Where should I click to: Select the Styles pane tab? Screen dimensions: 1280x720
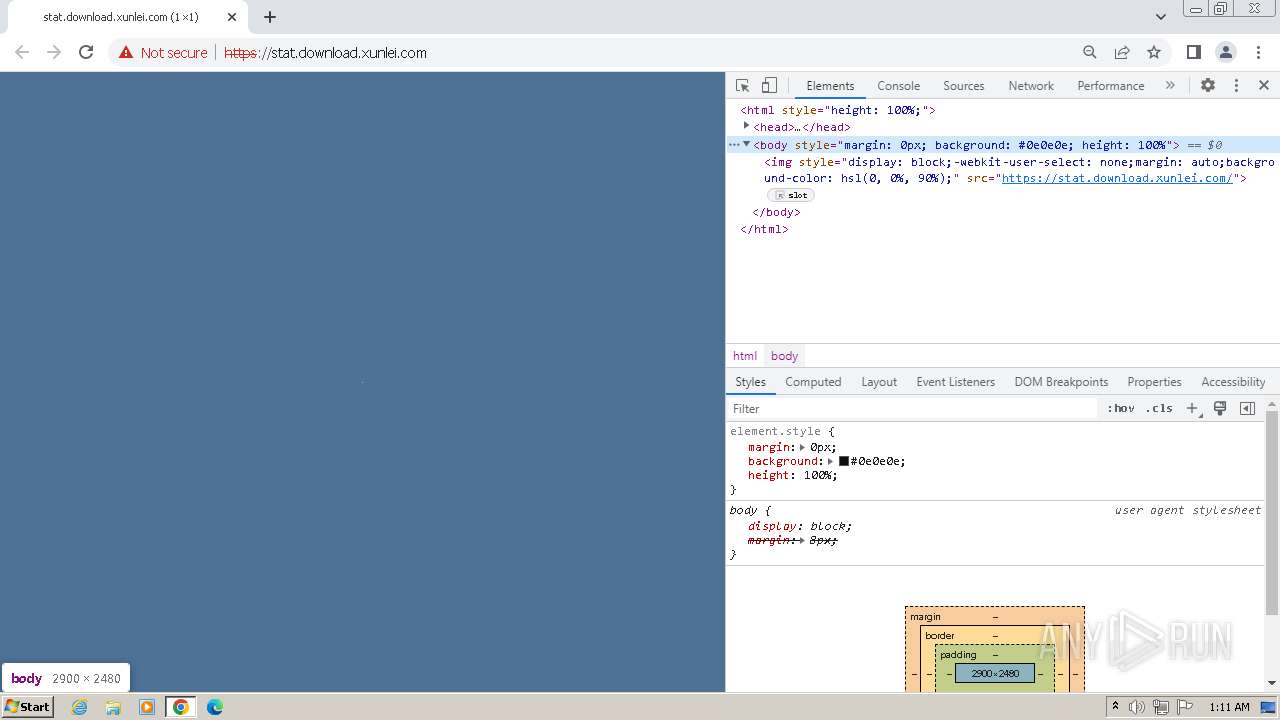coord(750,382)
